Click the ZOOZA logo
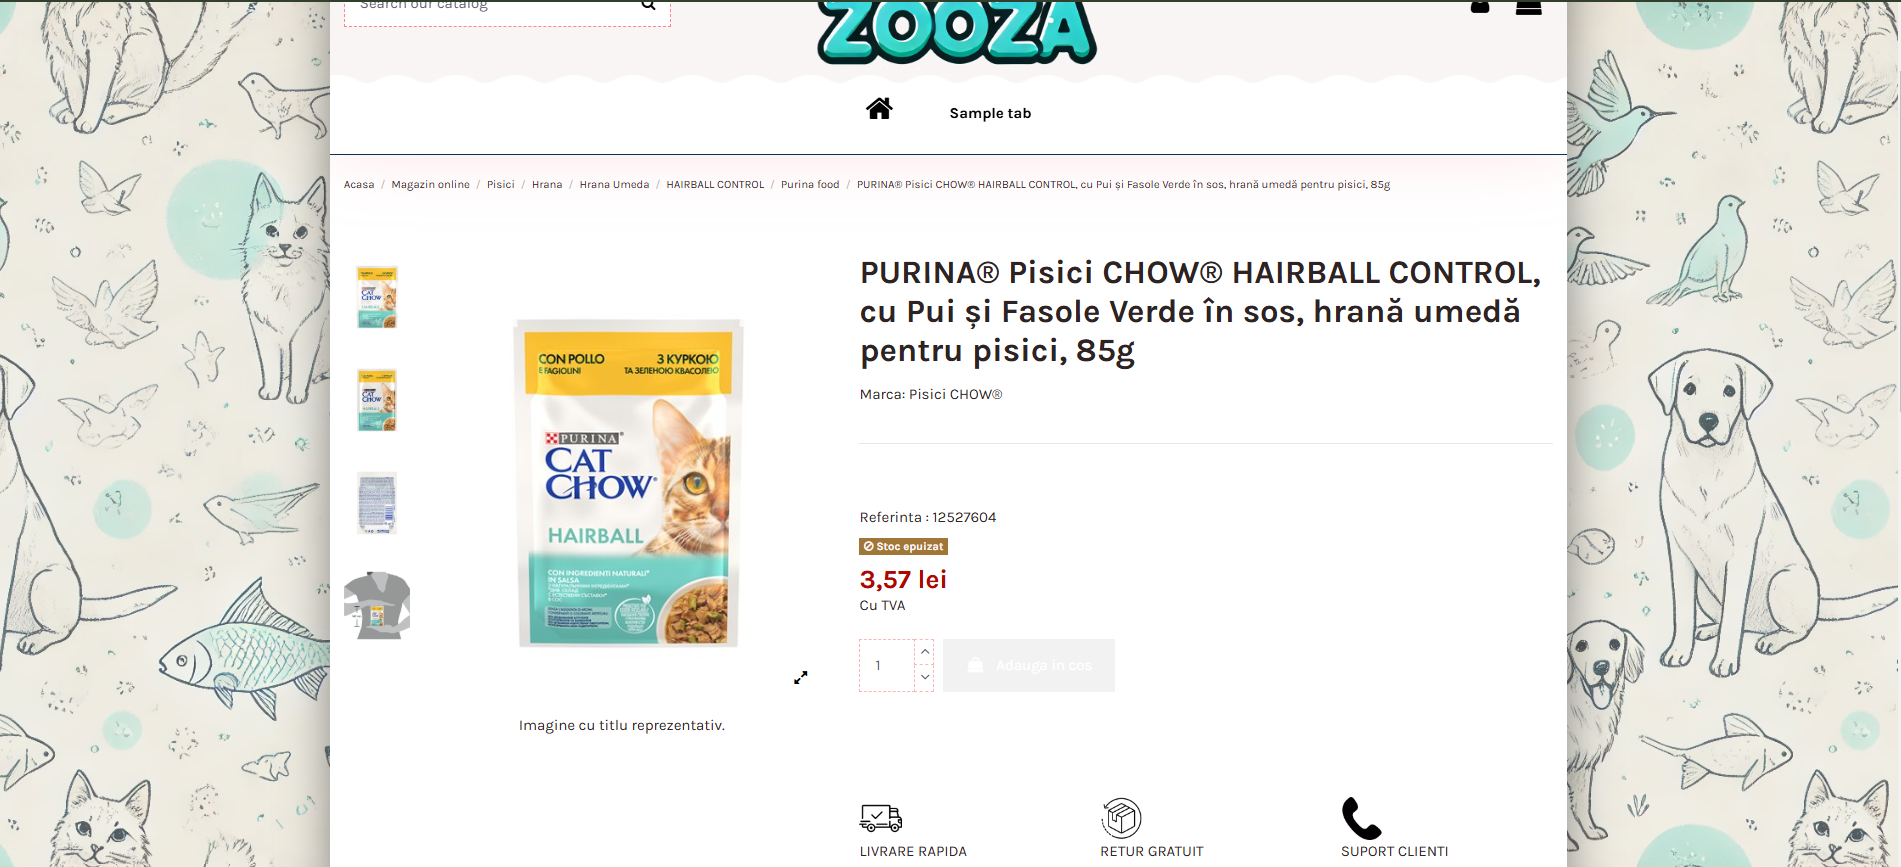The height and width of the screenshot is (867, 1901). point(957,30)
